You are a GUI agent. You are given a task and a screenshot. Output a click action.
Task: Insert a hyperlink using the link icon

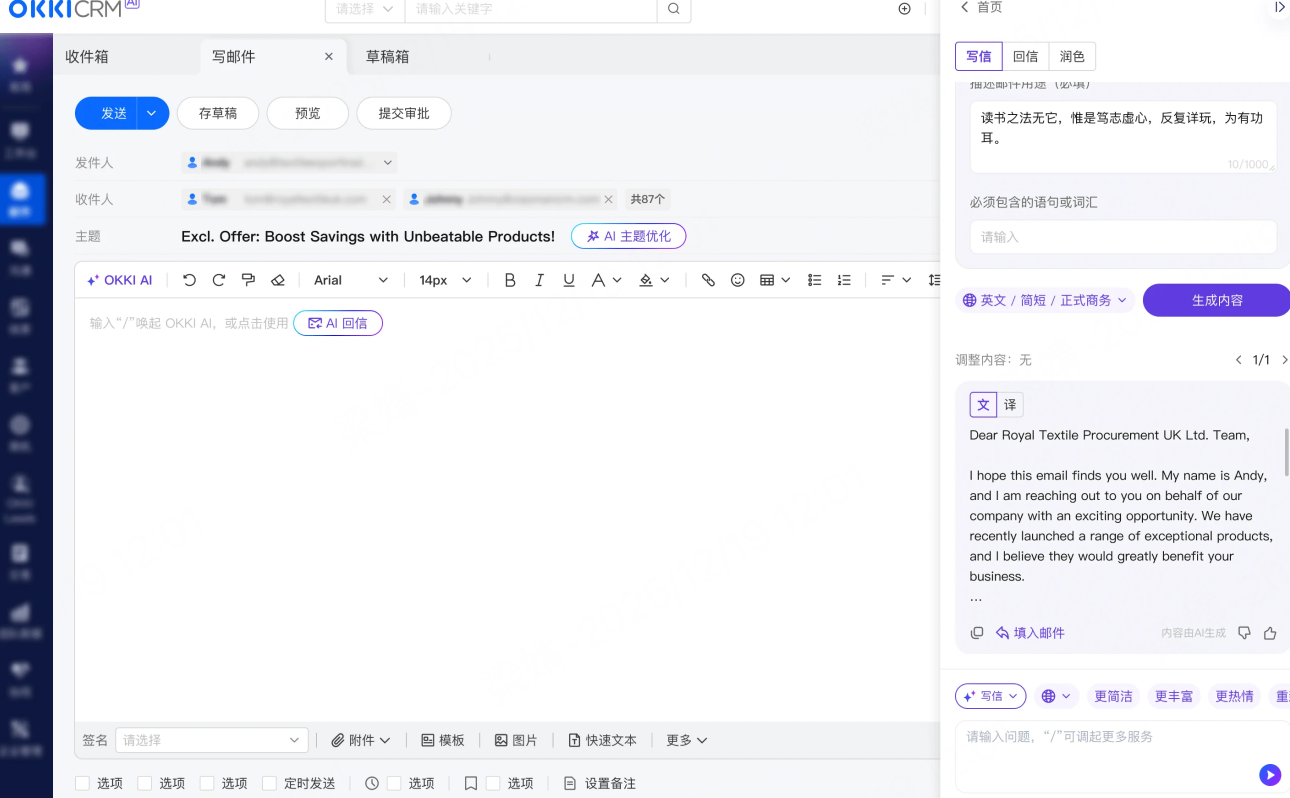[x=708, y=280]
